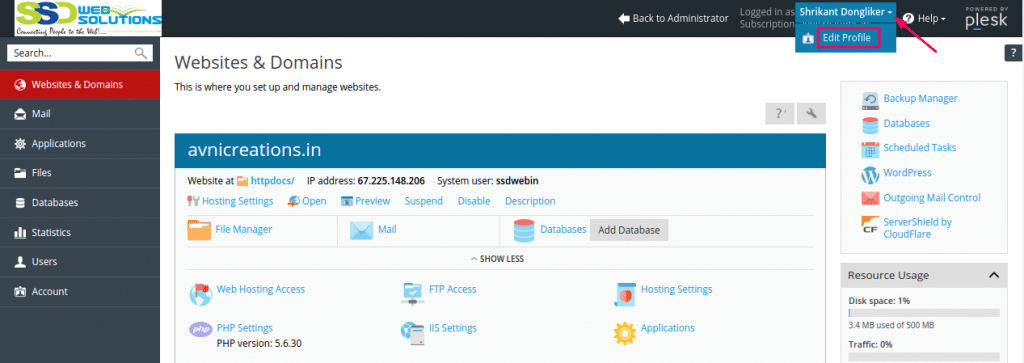The height and width of the screenshot is (363, 1024).
Task: Click the Scheduled Tasks calendar icon
Action: [x=871, y=149]
